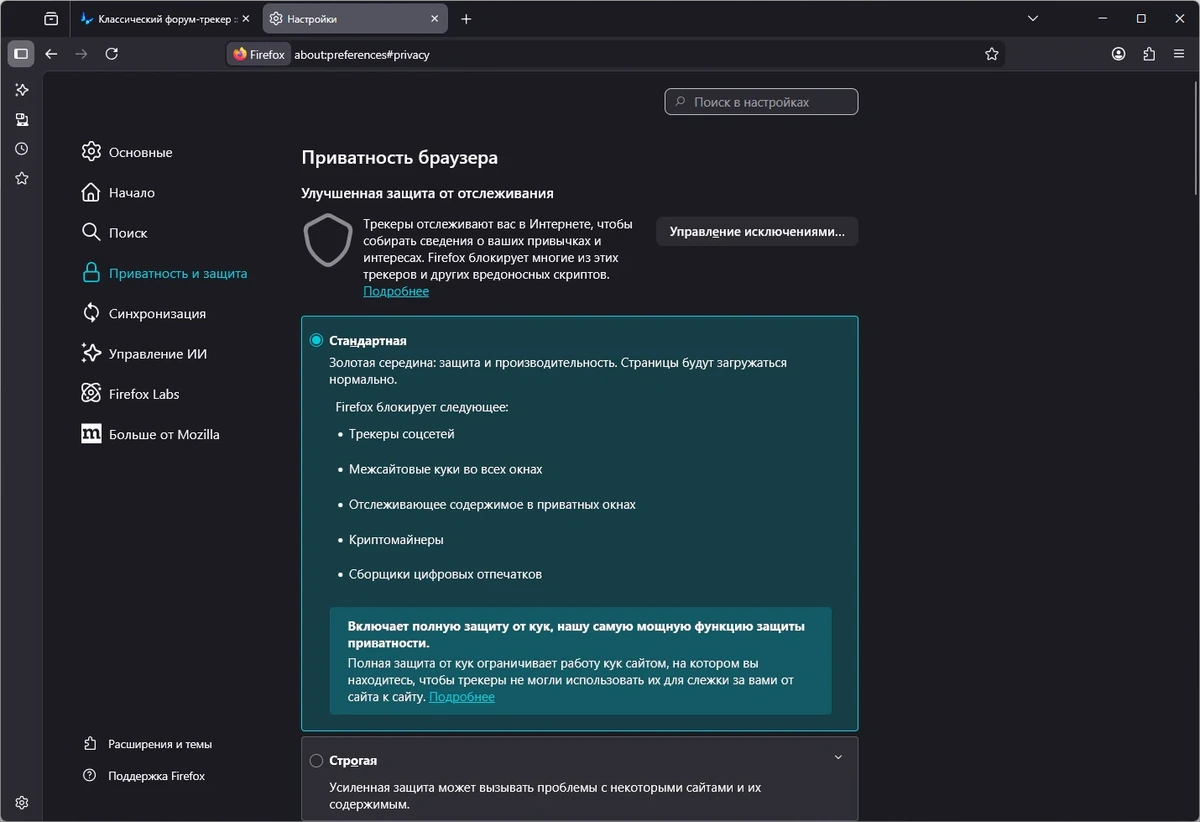Open sidebar customization gear icon
The height and width of the screenshot is (822, 1200).
click(x=21, y=802)
